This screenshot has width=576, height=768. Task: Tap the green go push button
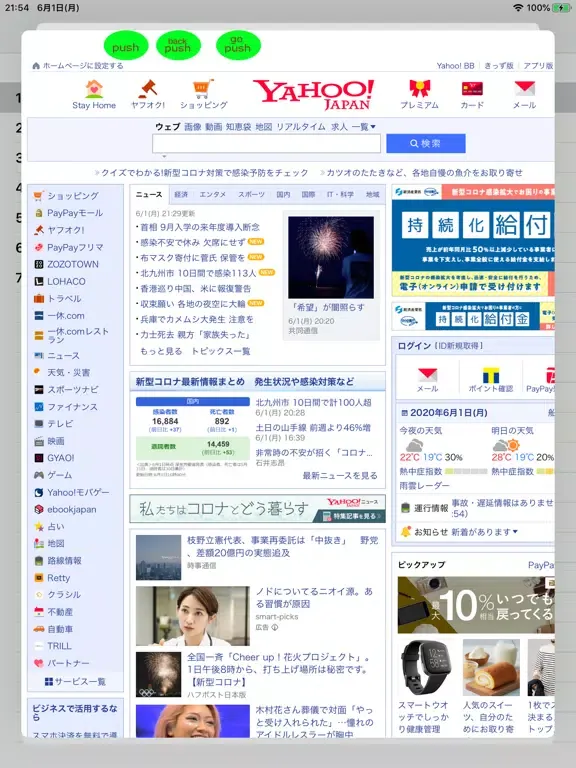click(x=238, y=46)
